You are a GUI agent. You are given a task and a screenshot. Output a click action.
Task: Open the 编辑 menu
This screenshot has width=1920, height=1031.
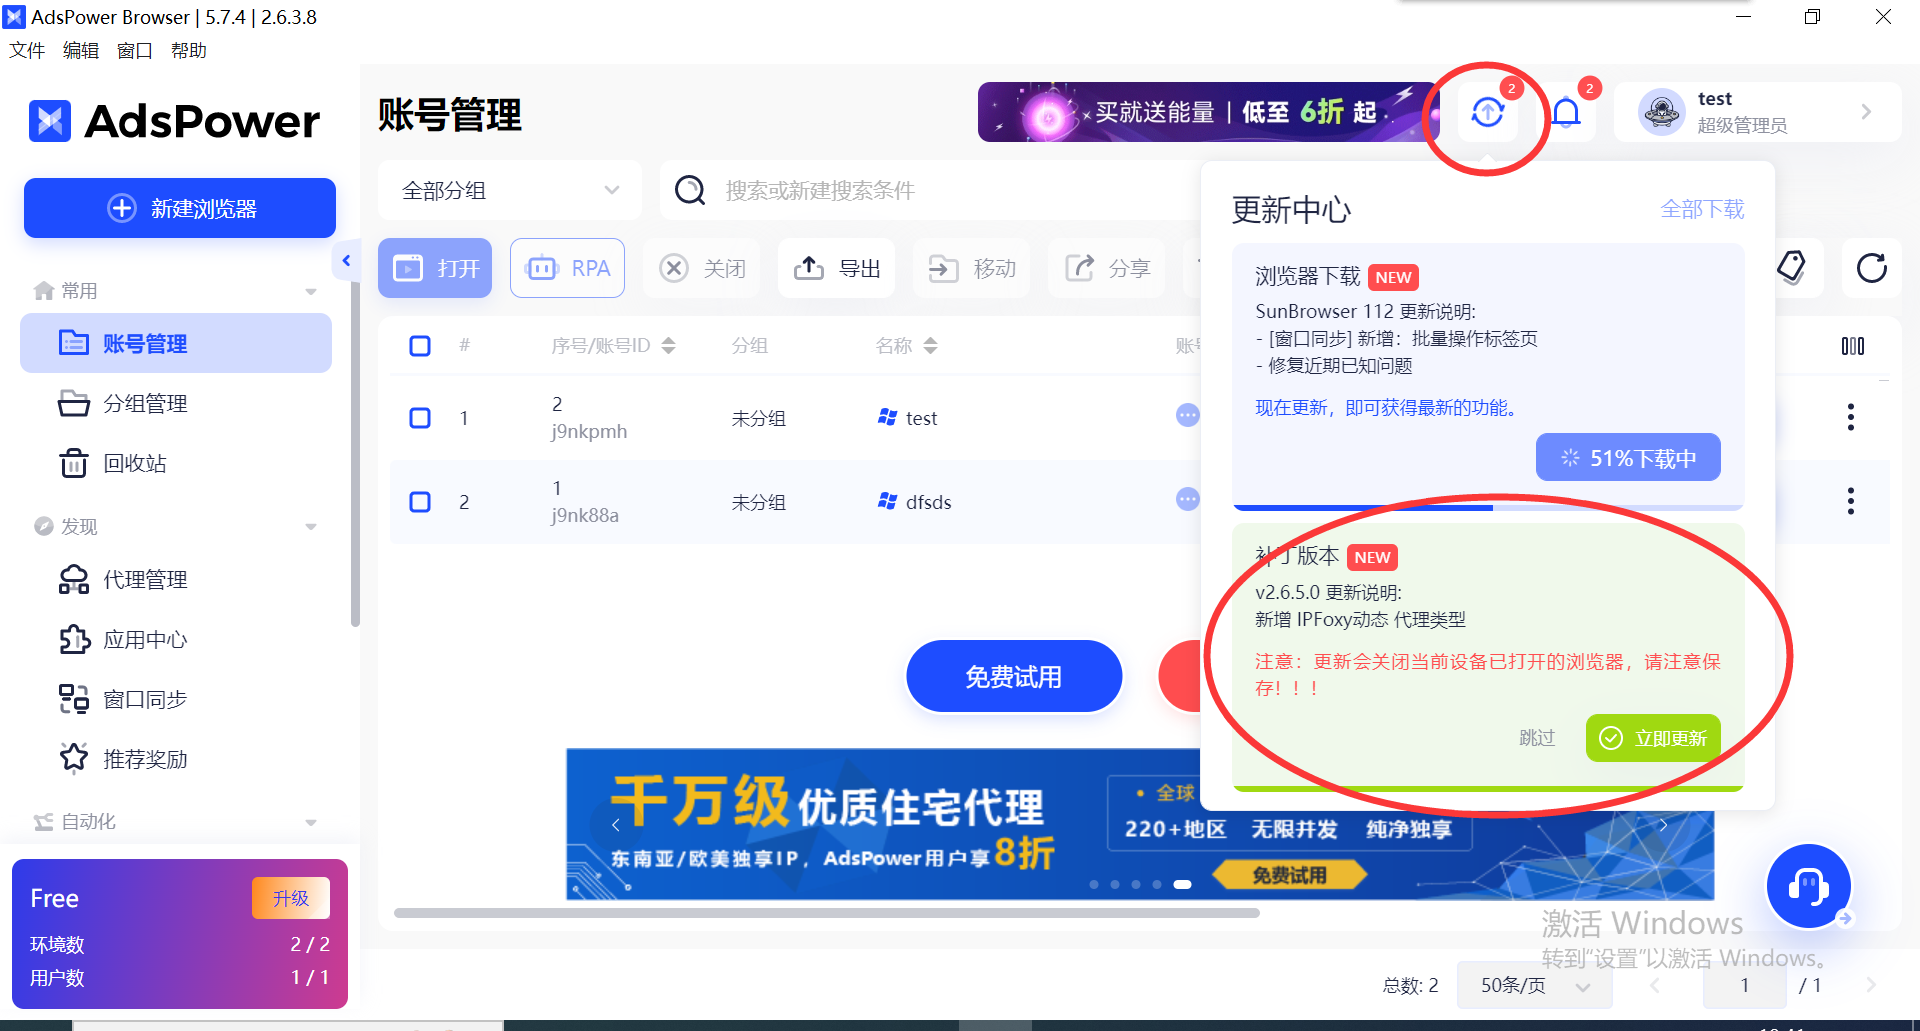(81, 51)
